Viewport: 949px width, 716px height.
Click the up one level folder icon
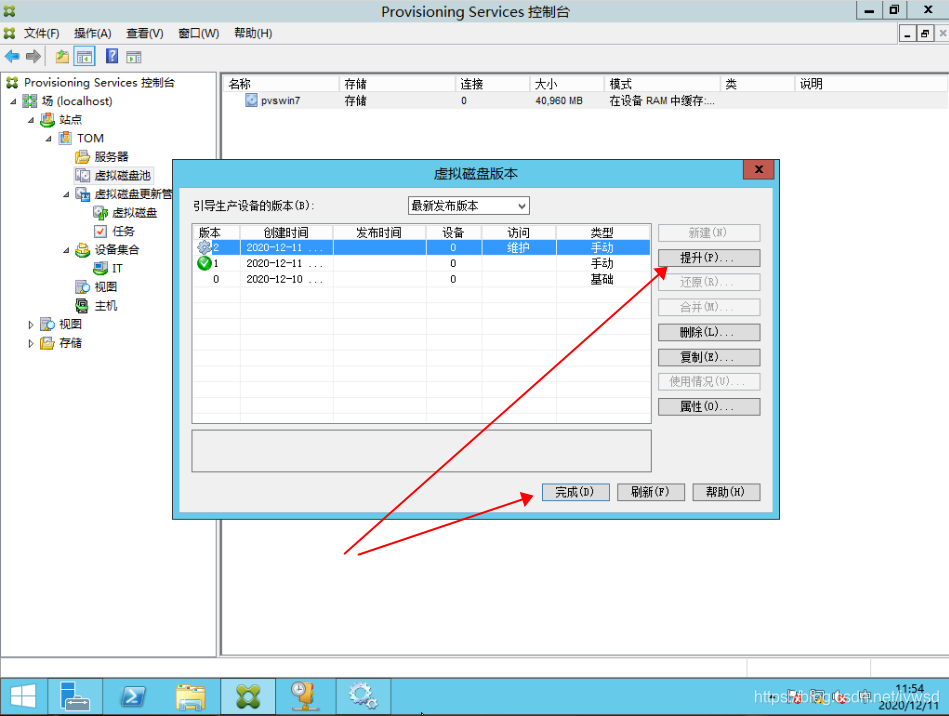coord(62,56)
